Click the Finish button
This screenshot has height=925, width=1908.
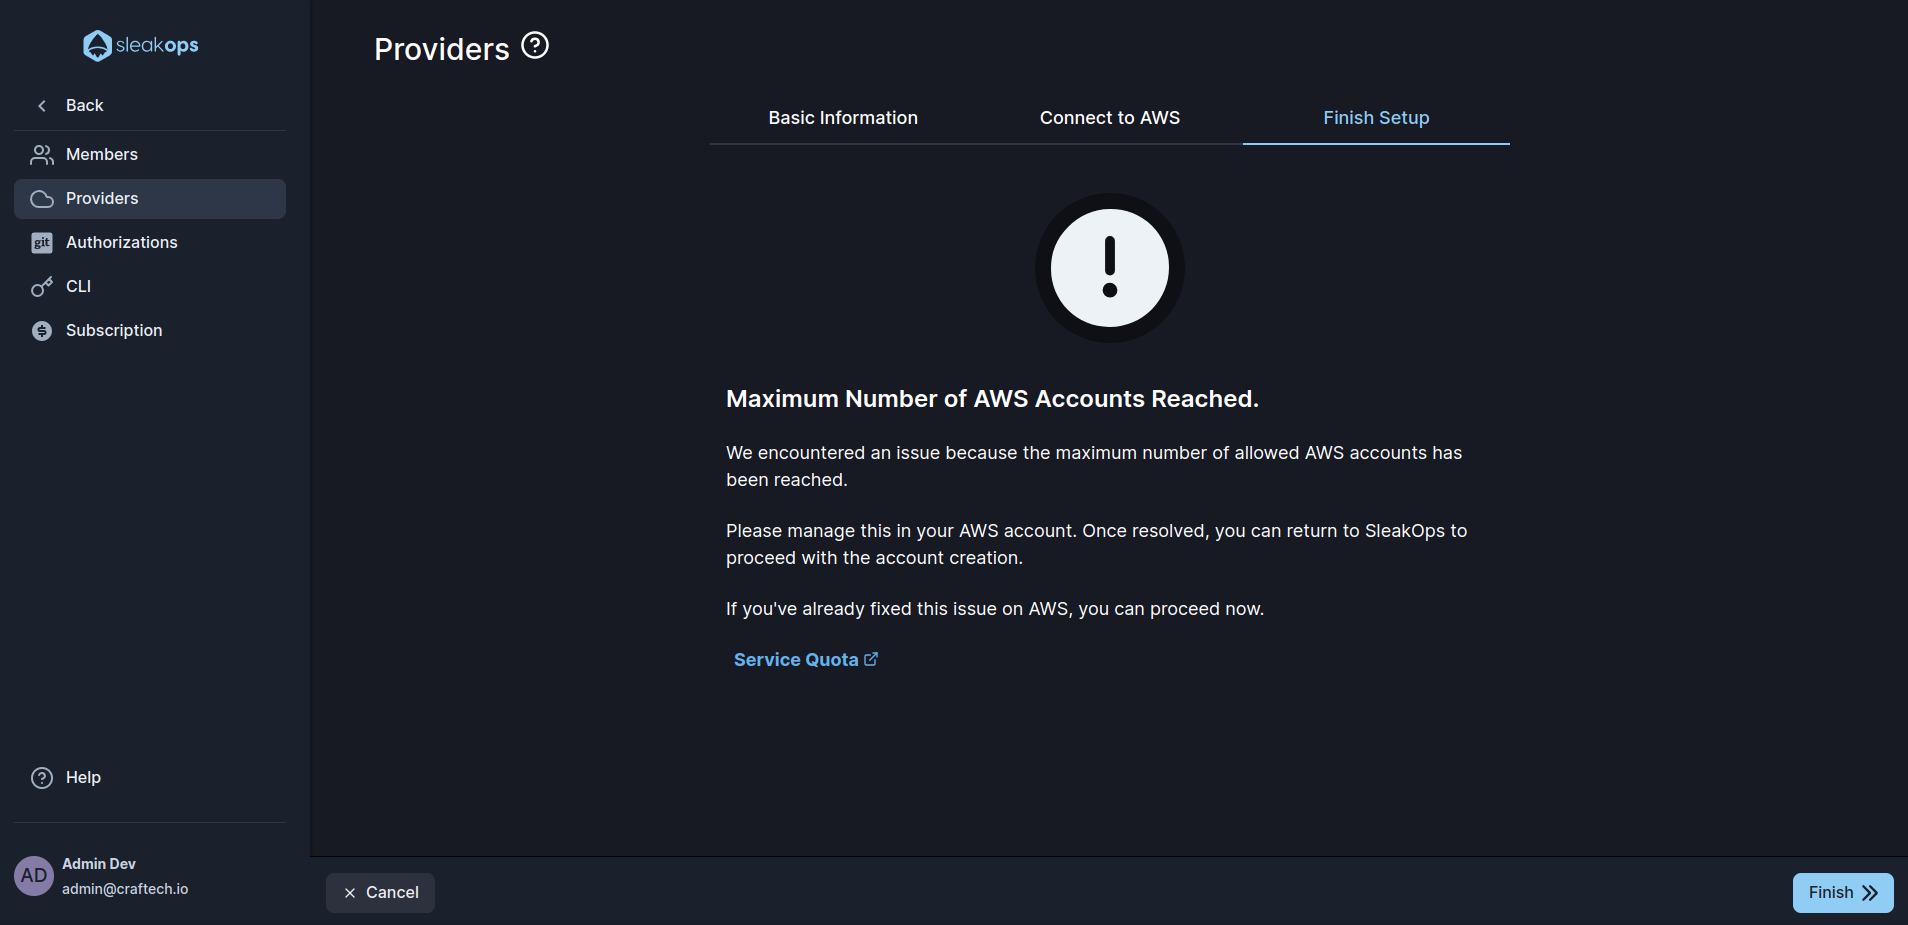(x=1843, y=892)
